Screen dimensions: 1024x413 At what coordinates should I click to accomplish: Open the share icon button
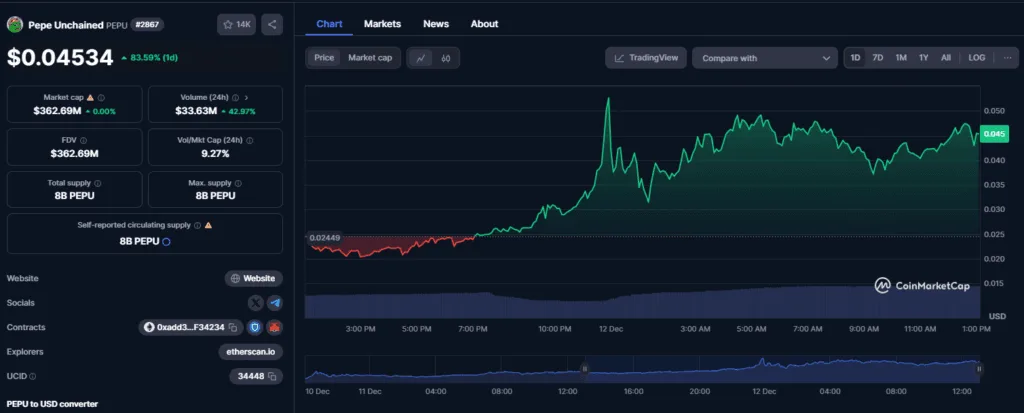click(272, 25)
